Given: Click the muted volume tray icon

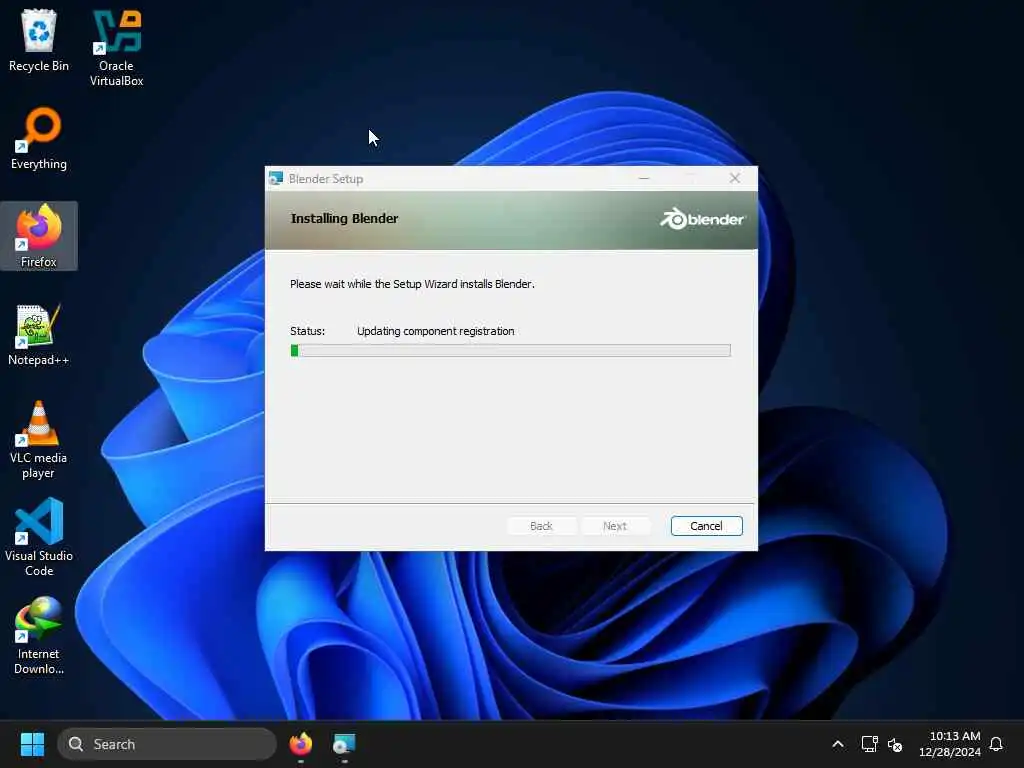Looking at the screenshot, I should pyautogui.click(x=895, y=744).
